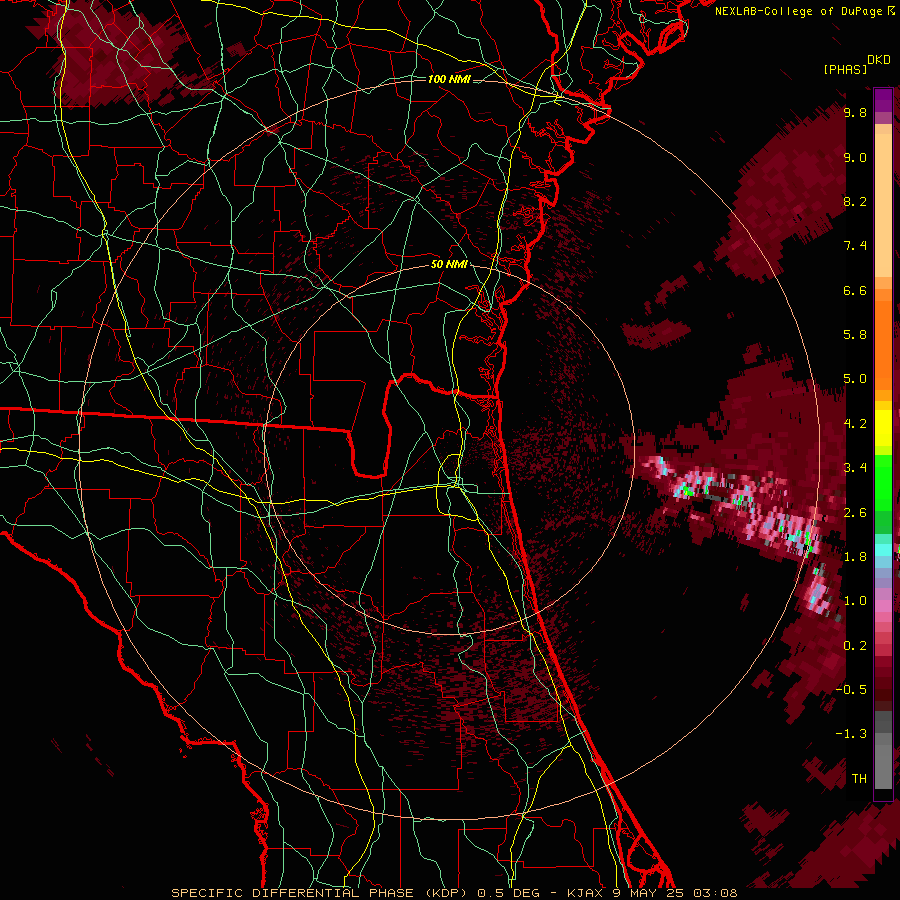Click the 9 MAY 25 03:08 timestamp
The height and width of the screenshot is (900, 900).
(676, 893)
